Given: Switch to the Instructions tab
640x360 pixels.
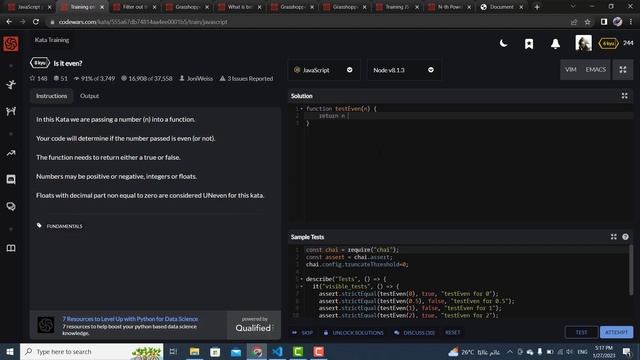Looking at the screenshot, I should tap(51, 96).
